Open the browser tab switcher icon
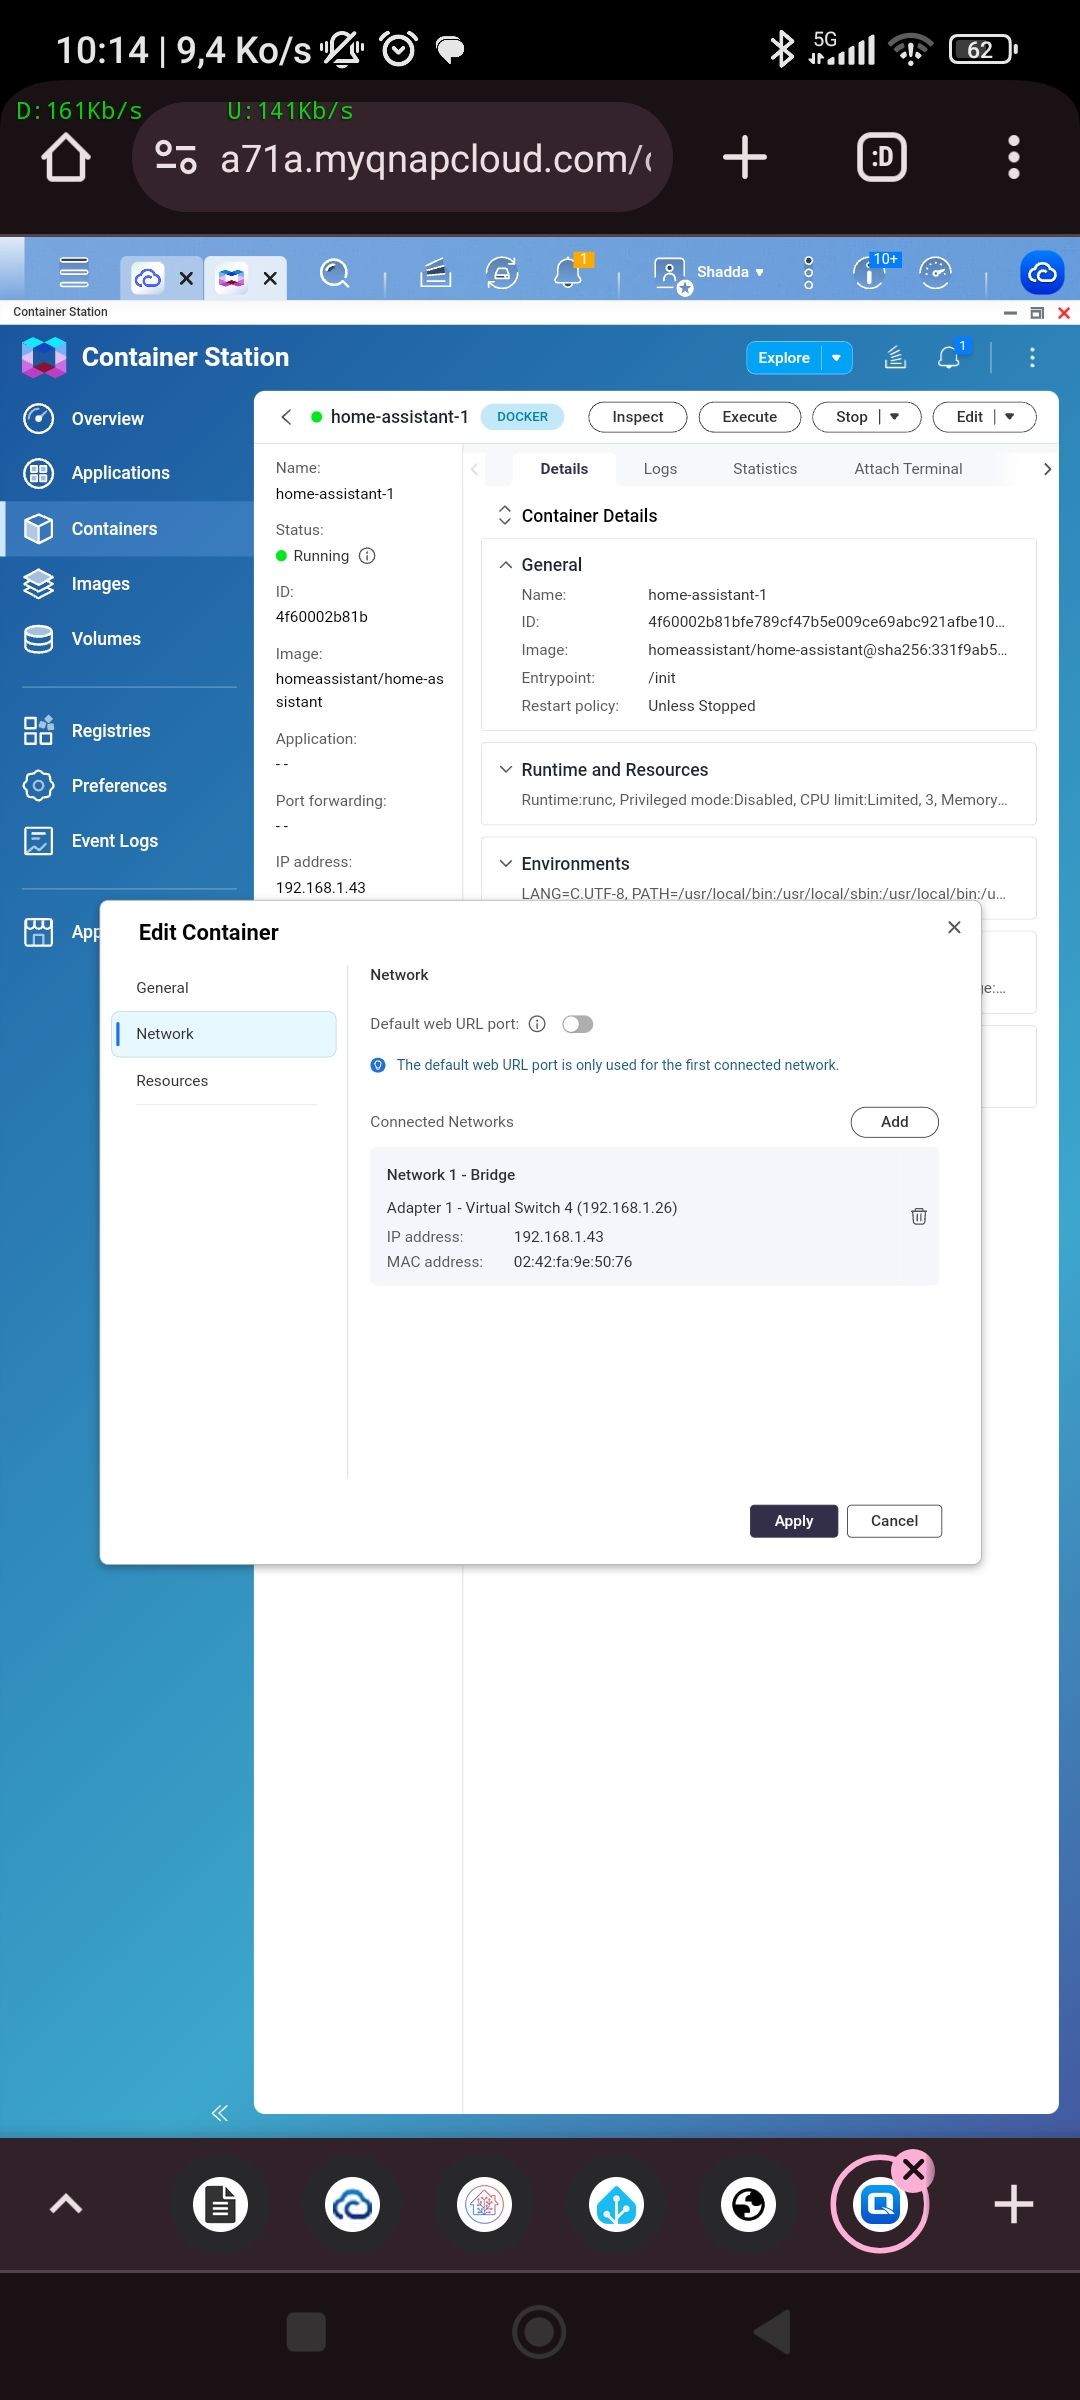1080x2400 pixels. [882, 158]
